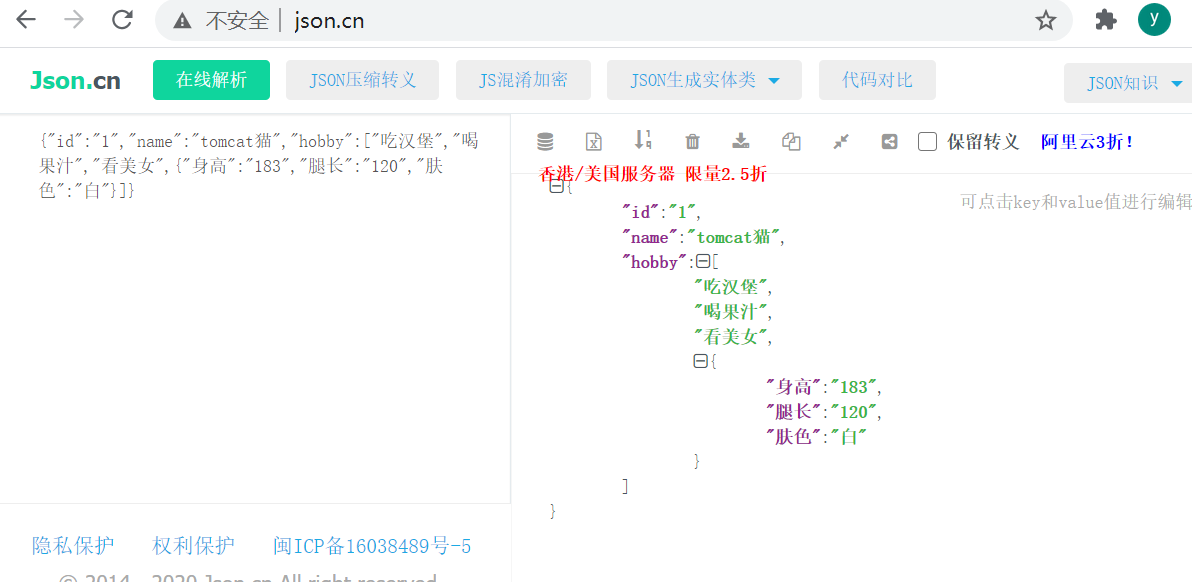Copy parsed result with the copy icon

point(790,142)
